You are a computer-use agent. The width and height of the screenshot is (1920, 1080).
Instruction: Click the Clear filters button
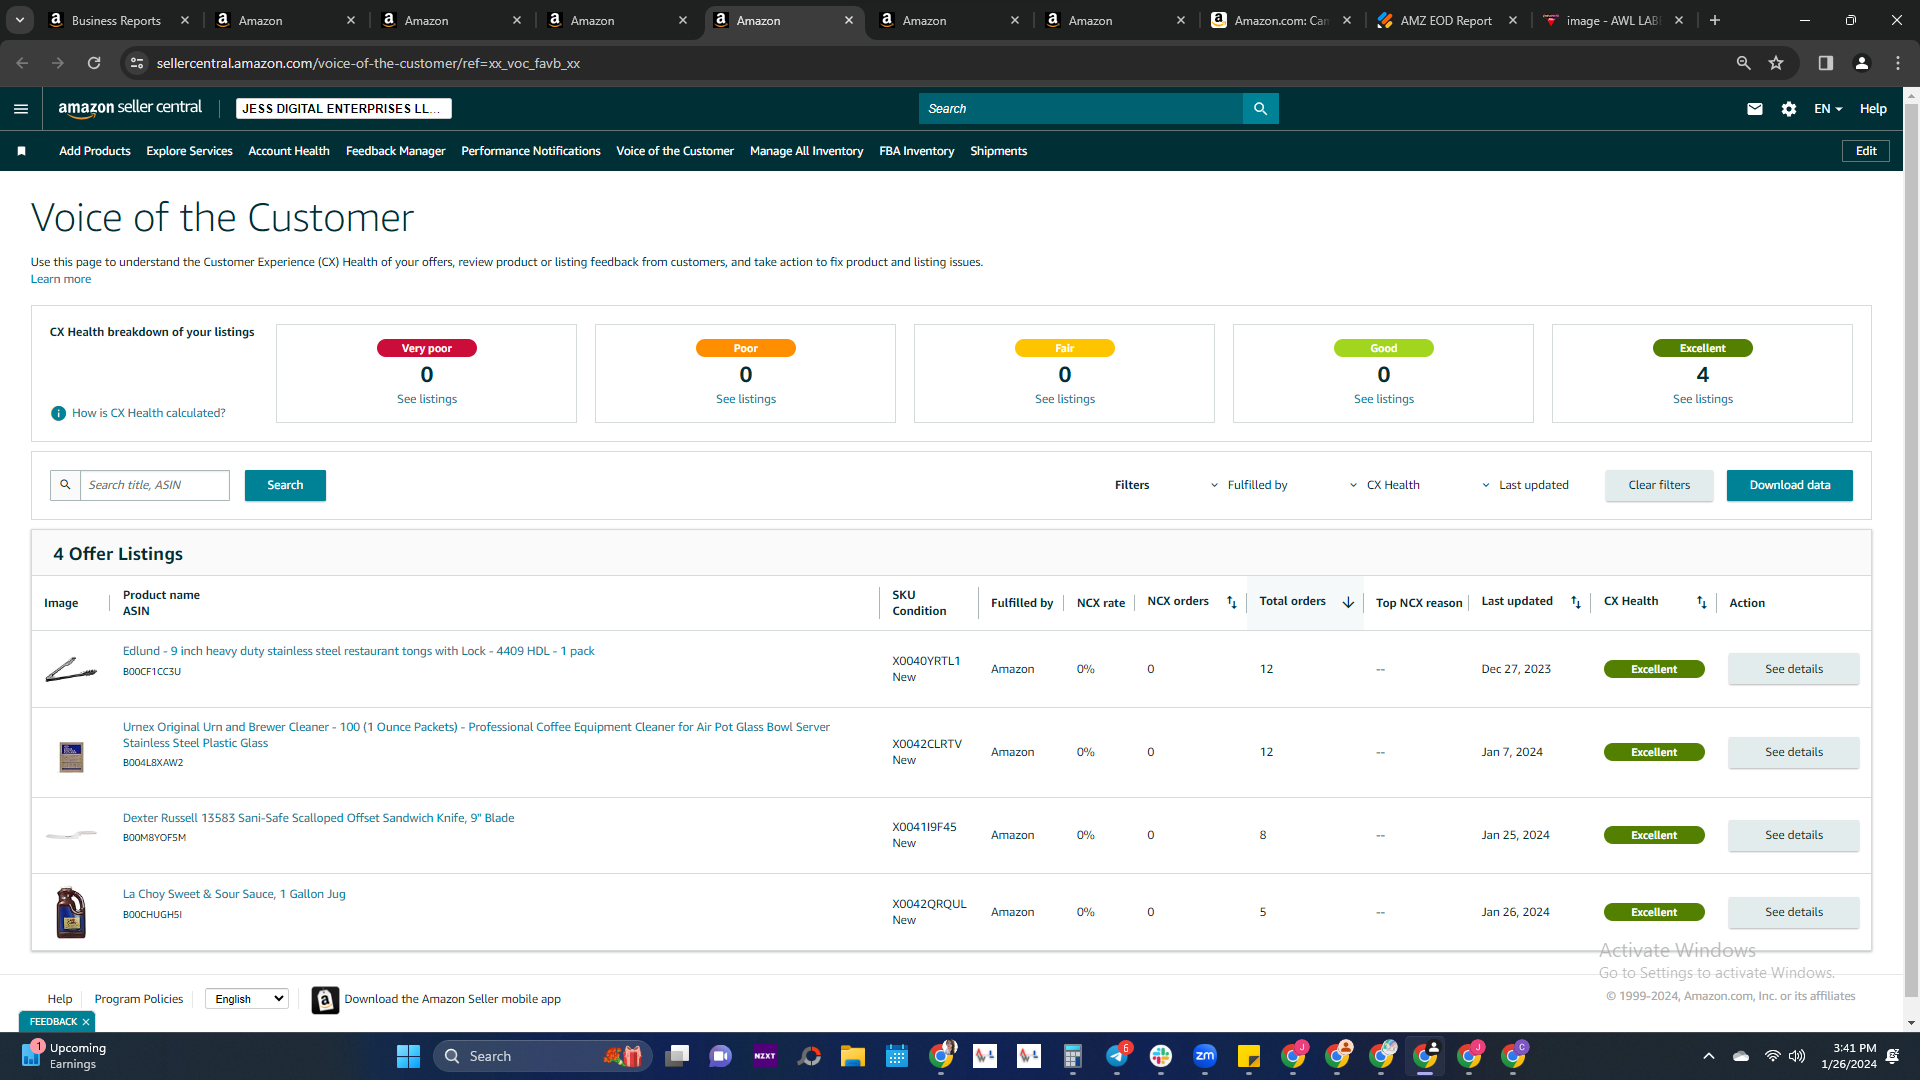1659,485
